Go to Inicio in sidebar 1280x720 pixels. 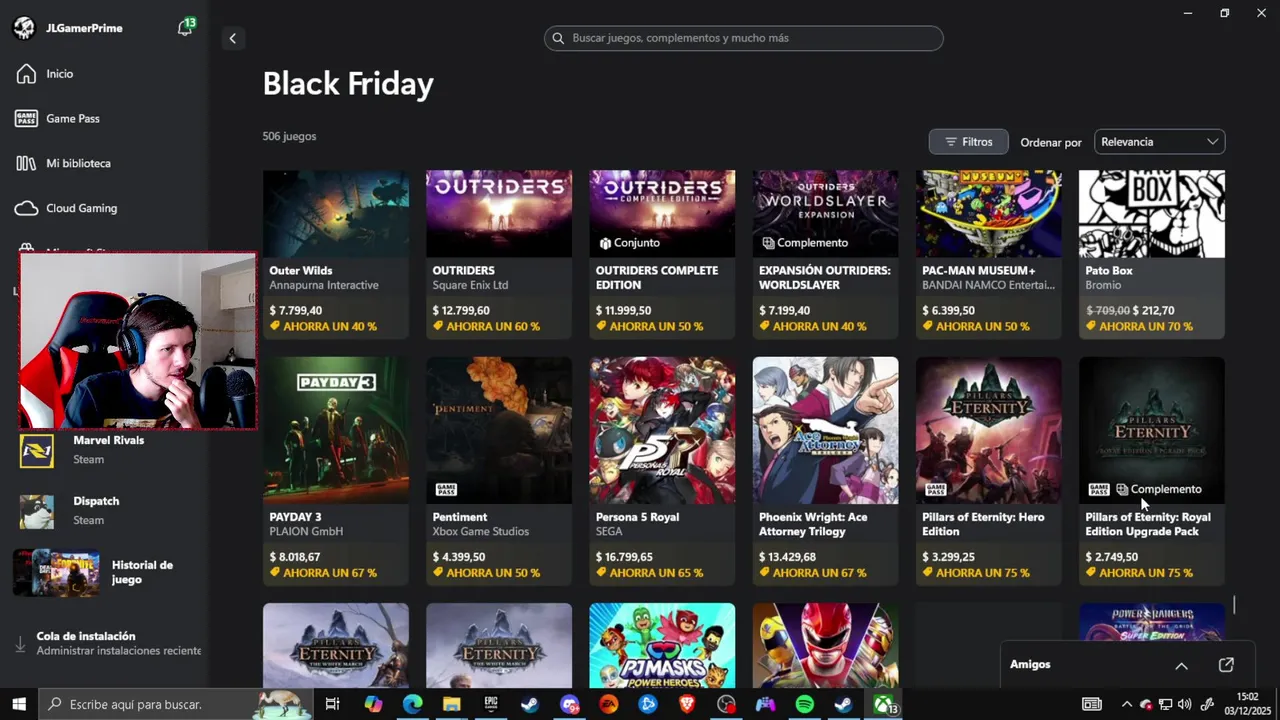pos(60,74)
